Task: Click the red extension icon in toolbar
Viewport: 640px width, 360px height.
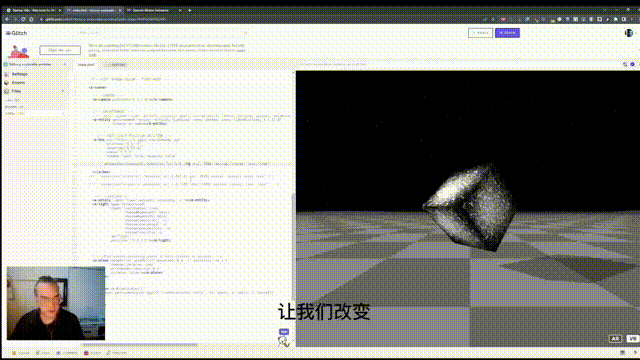Action: 503,19
